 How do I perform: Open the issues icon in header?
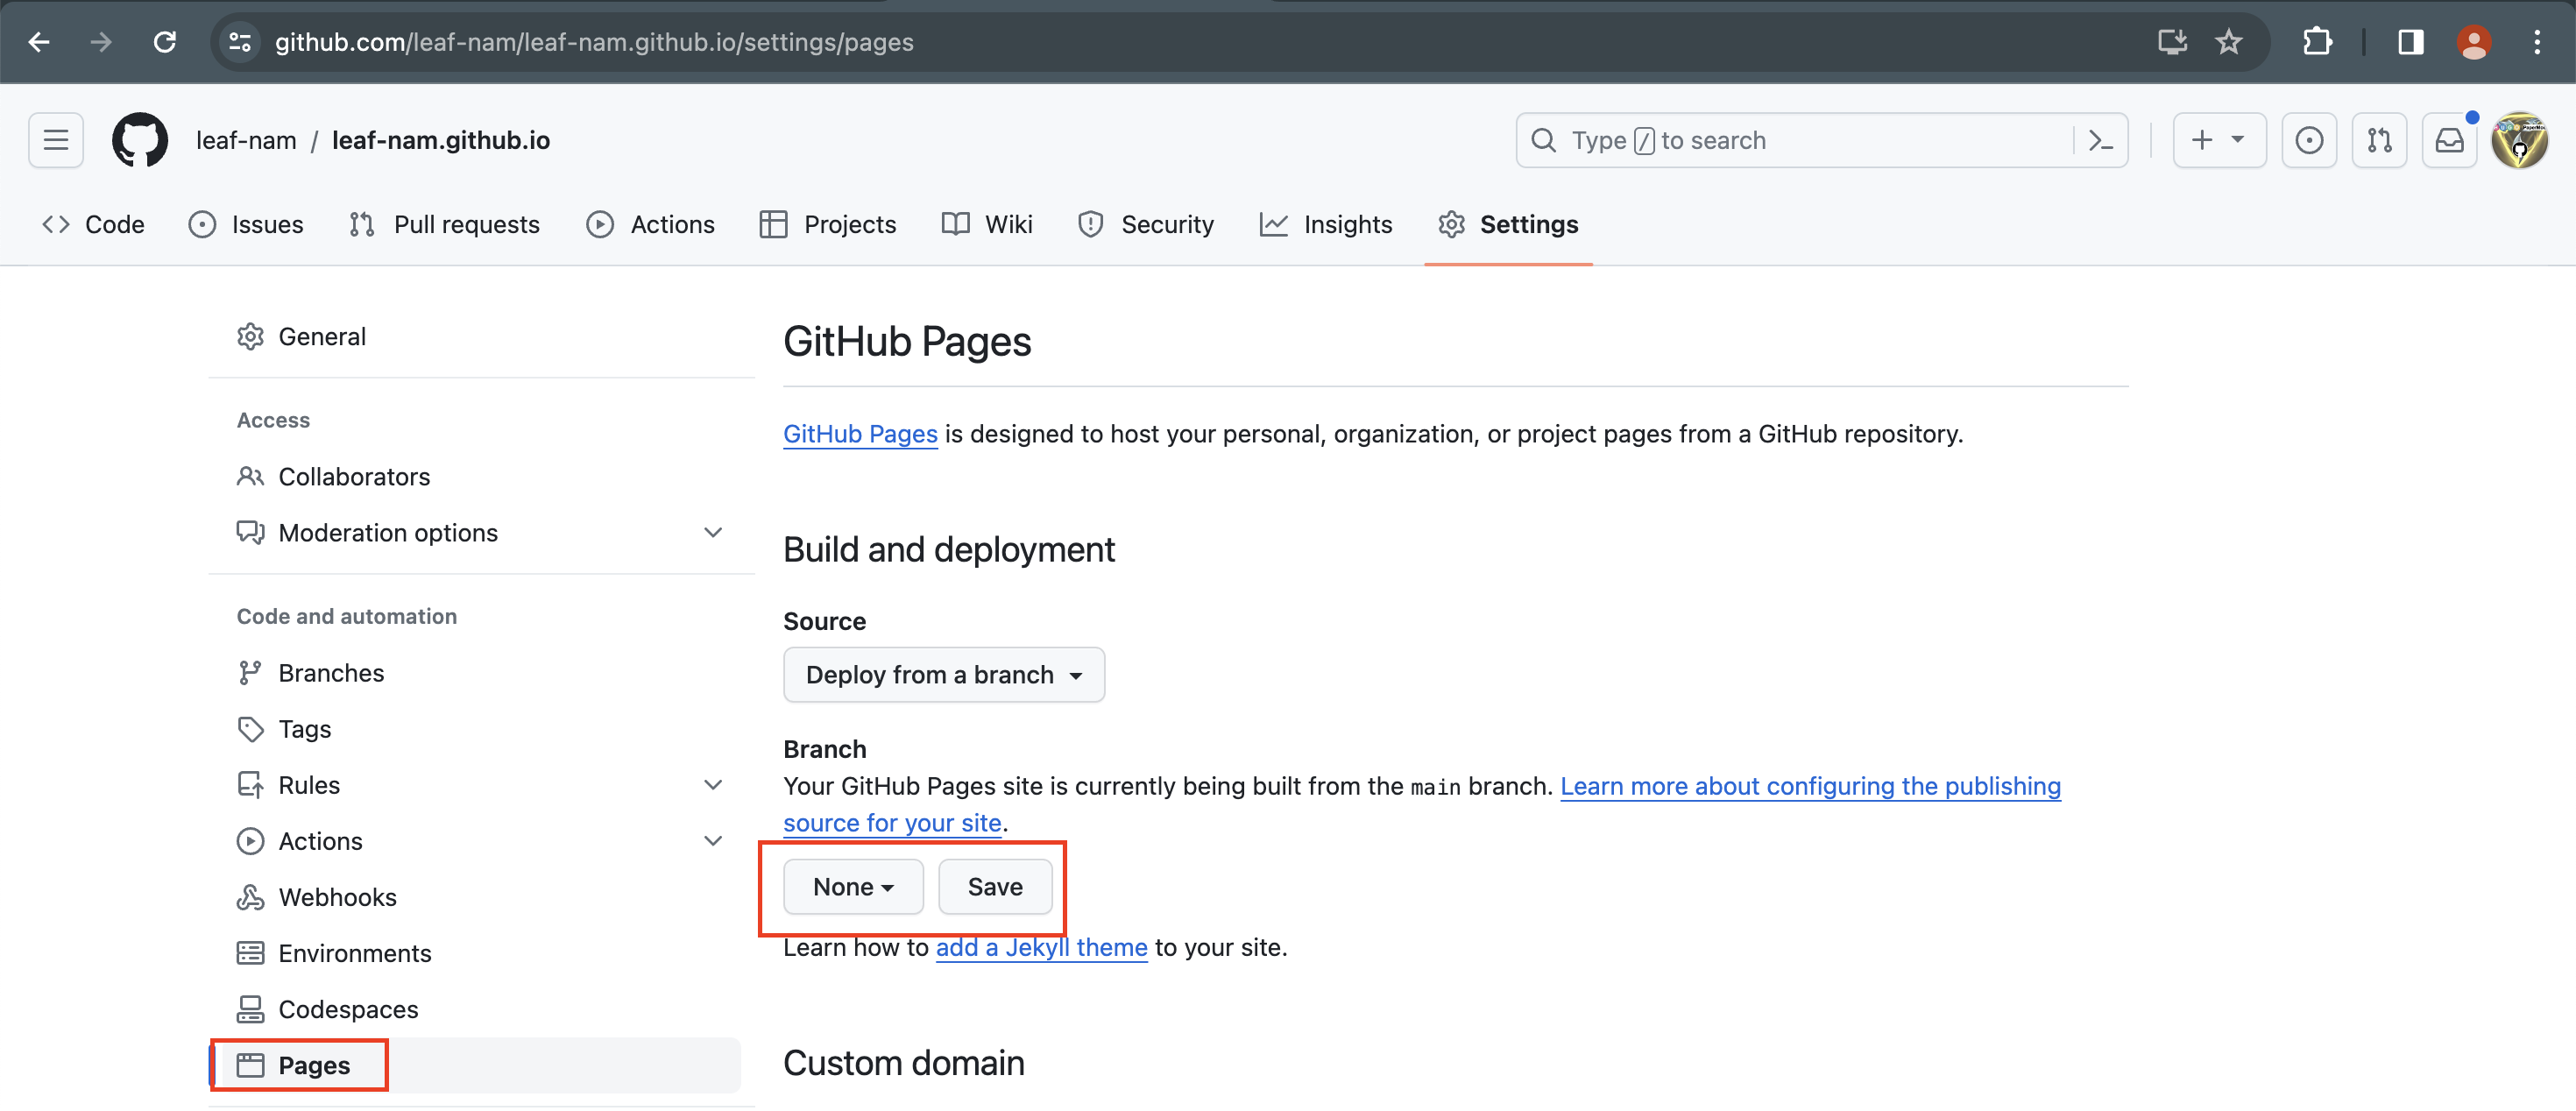point(2309,140)
